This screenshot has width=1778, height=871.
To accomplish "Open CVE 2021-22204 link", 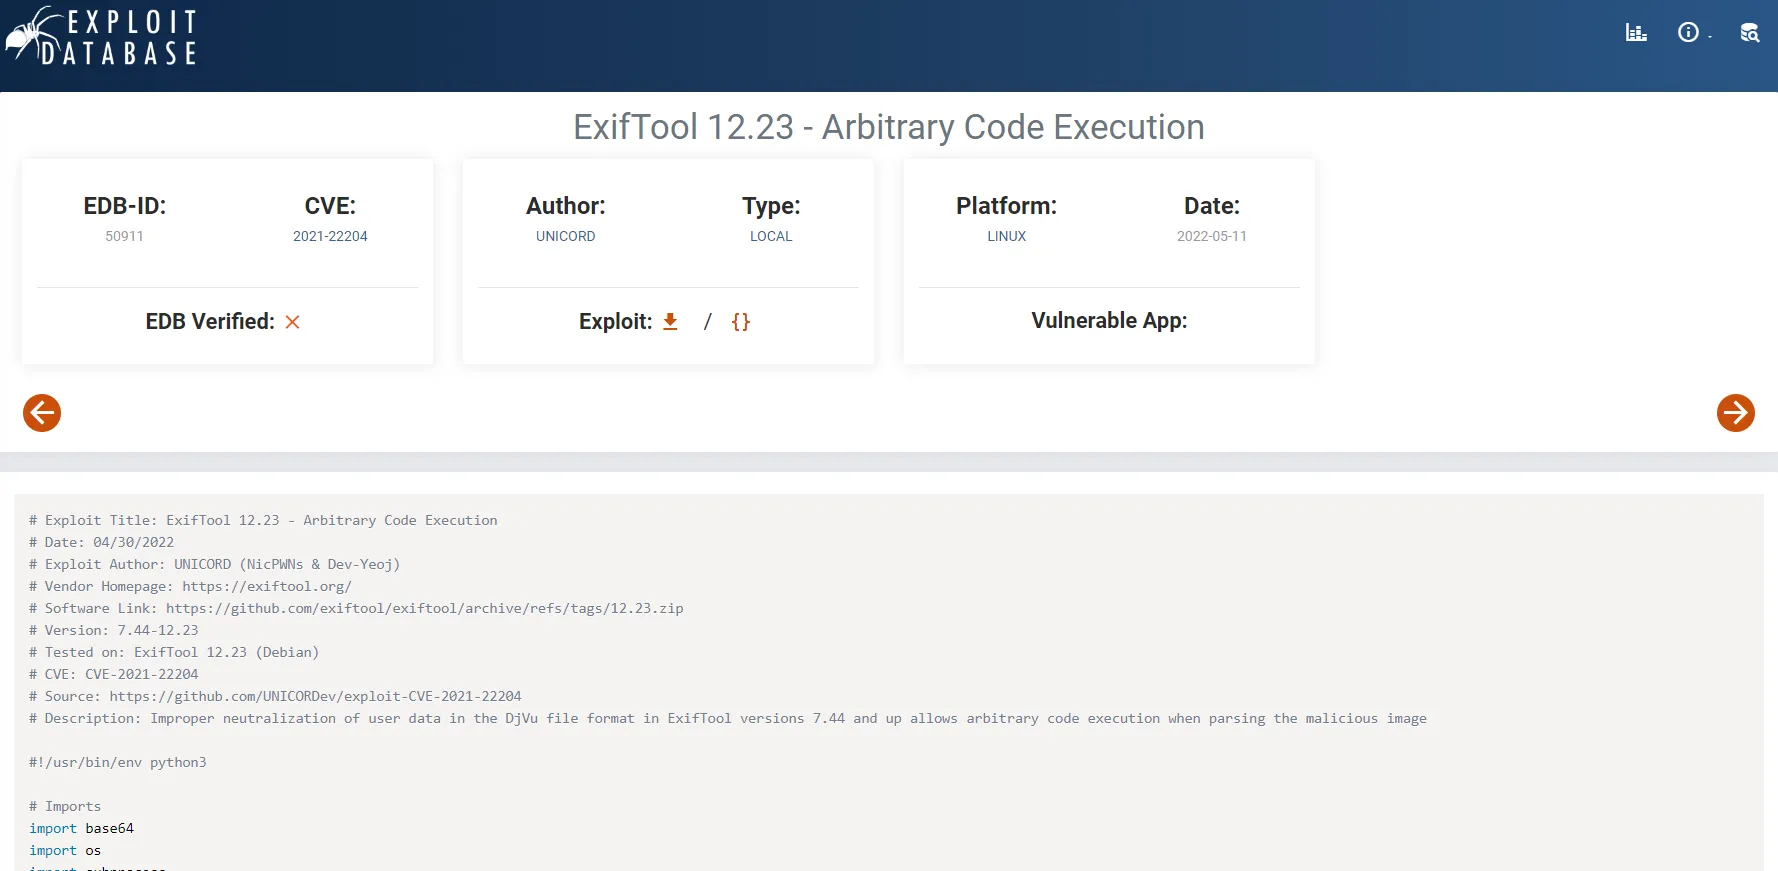I will click(330, 236).
